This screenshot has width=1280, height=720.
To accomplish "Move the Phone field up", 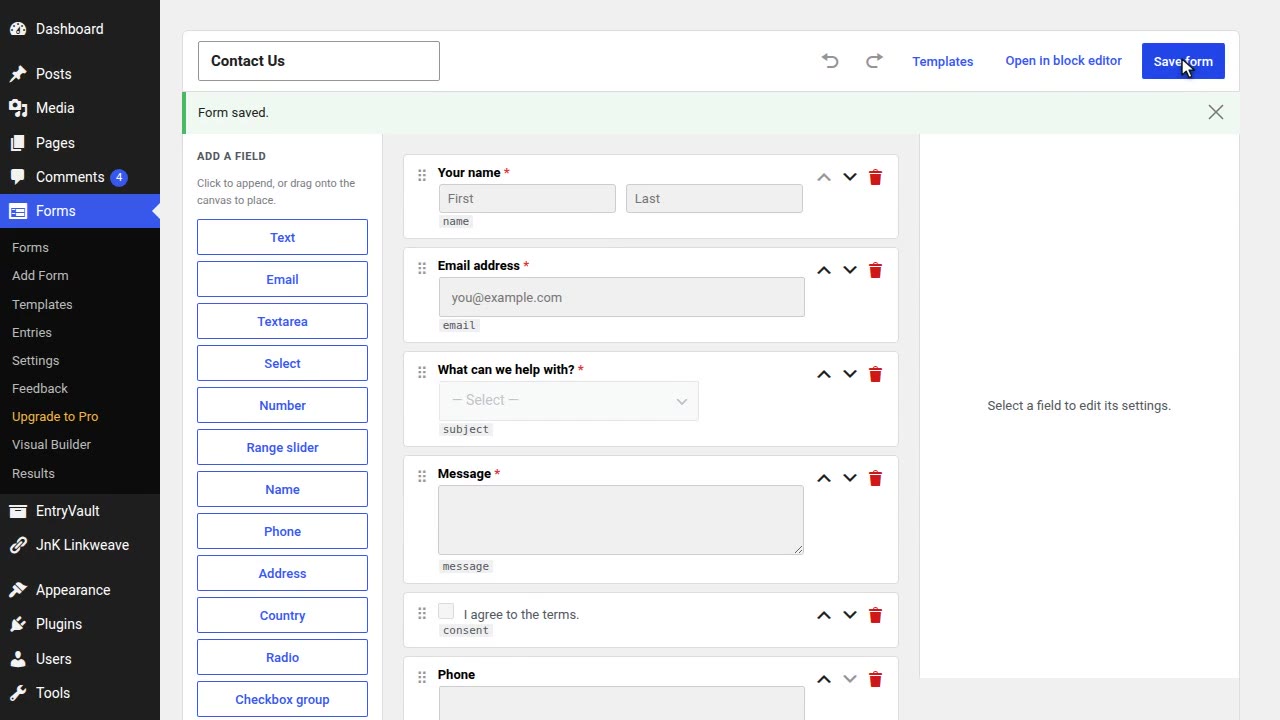I will 824,679.
